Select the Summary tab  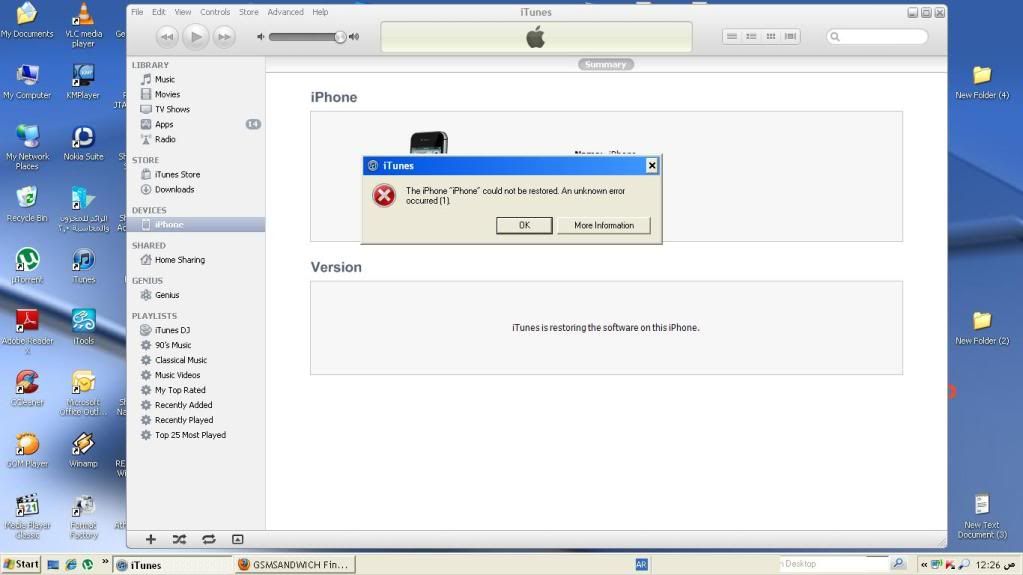tap(605, 64)
